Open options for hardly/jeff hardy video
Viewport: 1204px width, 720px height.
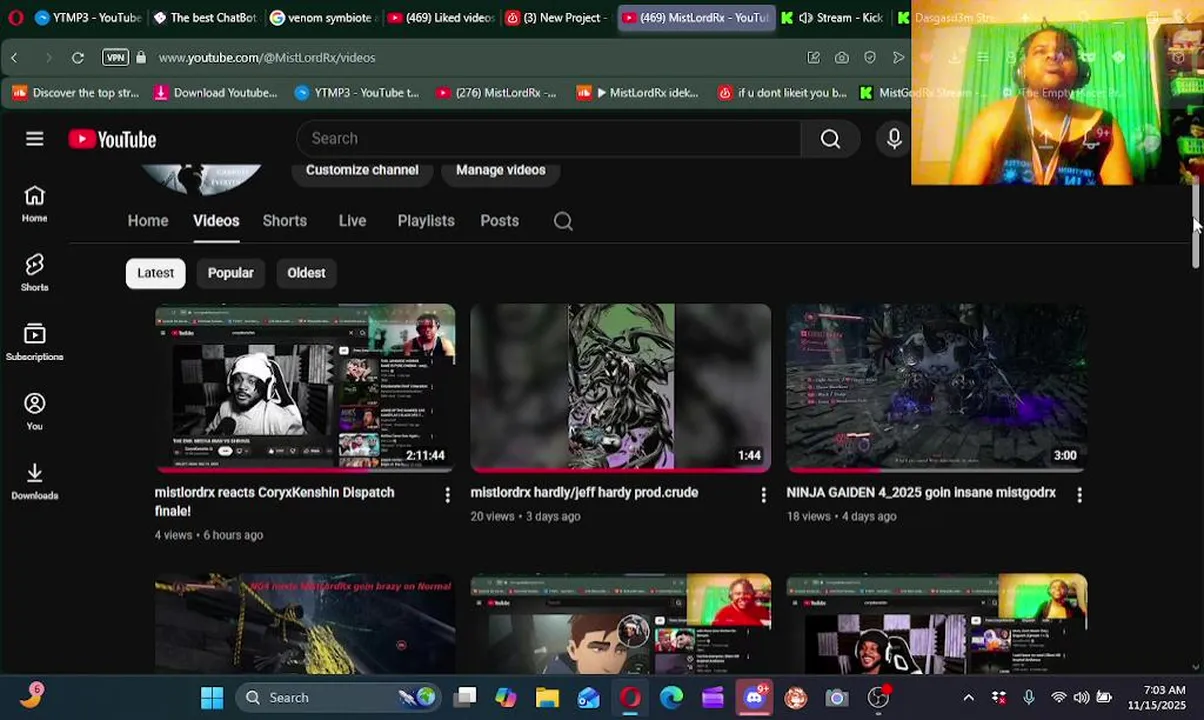(763, 495)
